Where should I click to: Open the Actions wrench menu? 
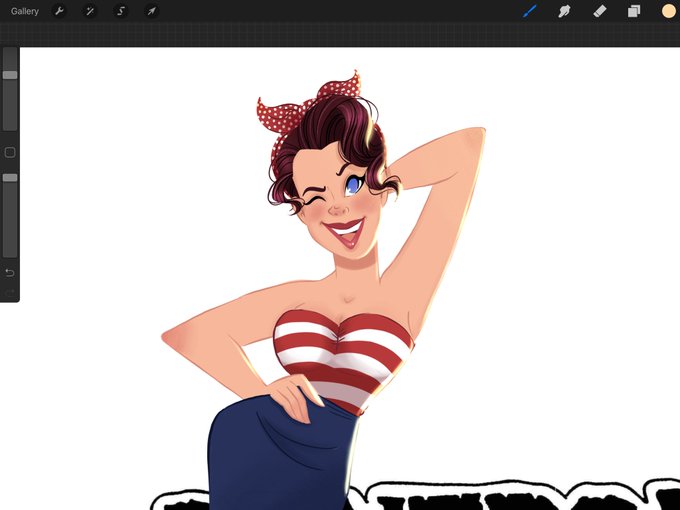[x=59, y=11]
